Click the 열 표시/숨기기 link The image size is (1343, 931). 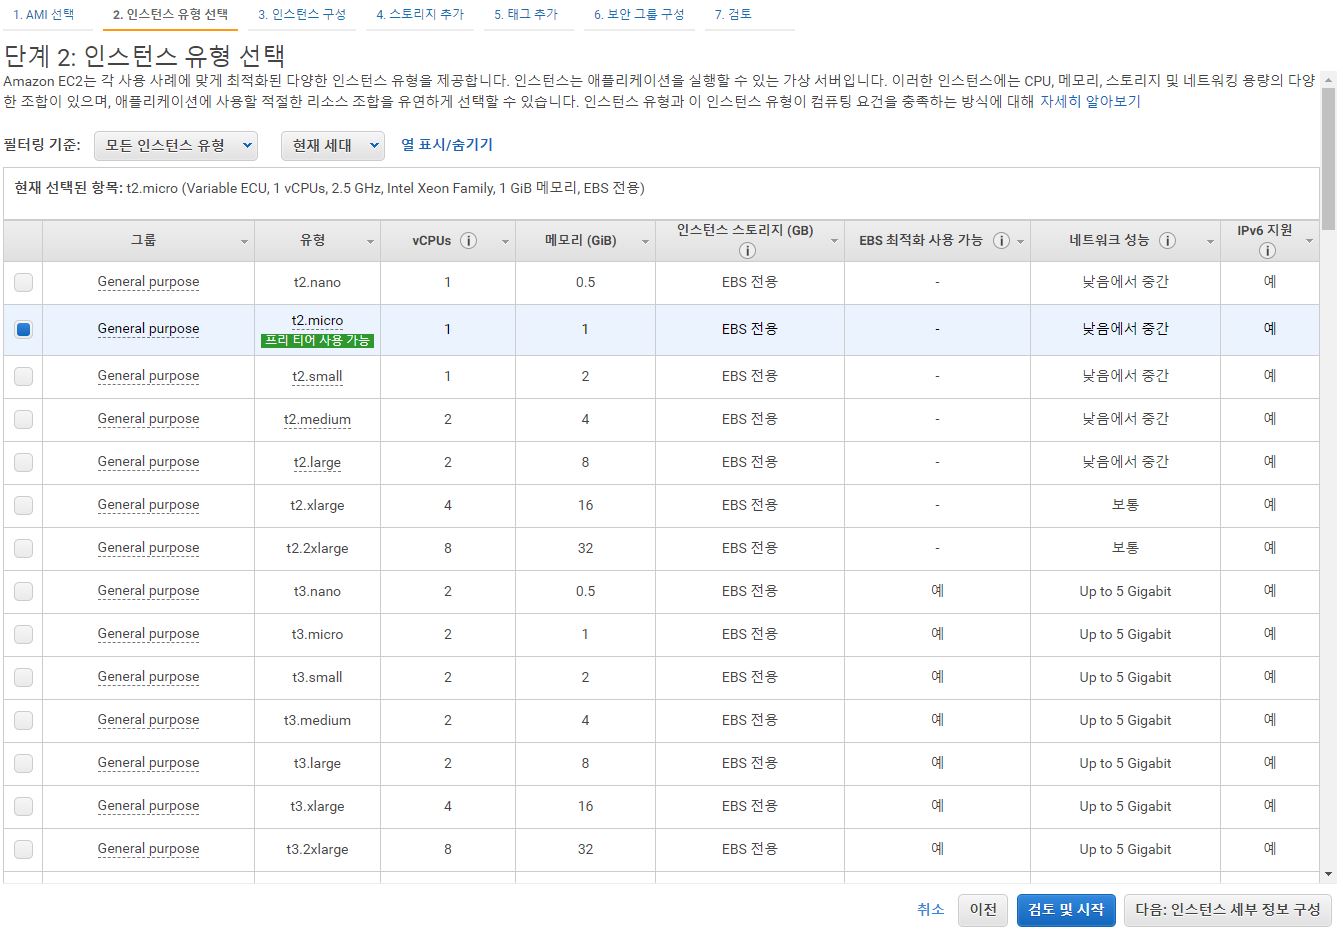pos(447,145)
